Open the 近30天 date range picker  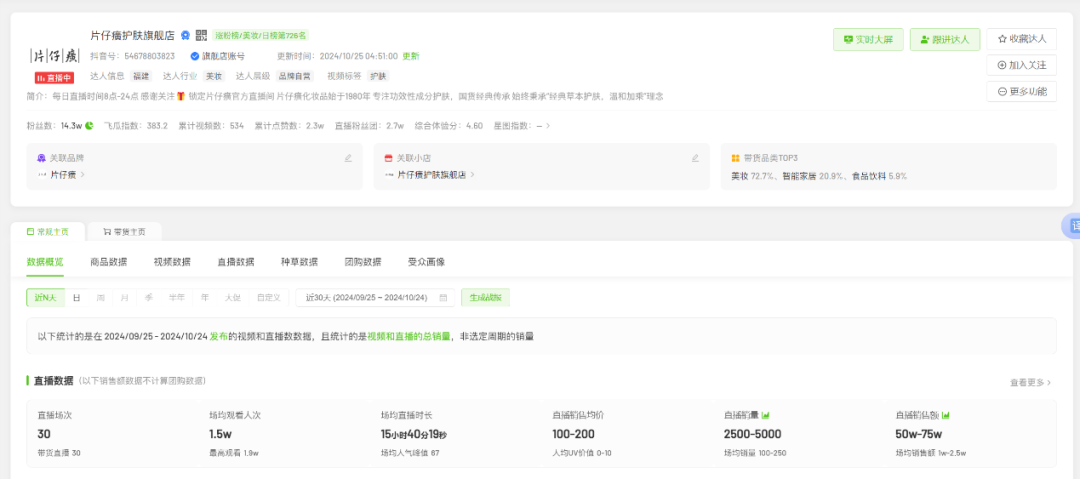[366, 297]
